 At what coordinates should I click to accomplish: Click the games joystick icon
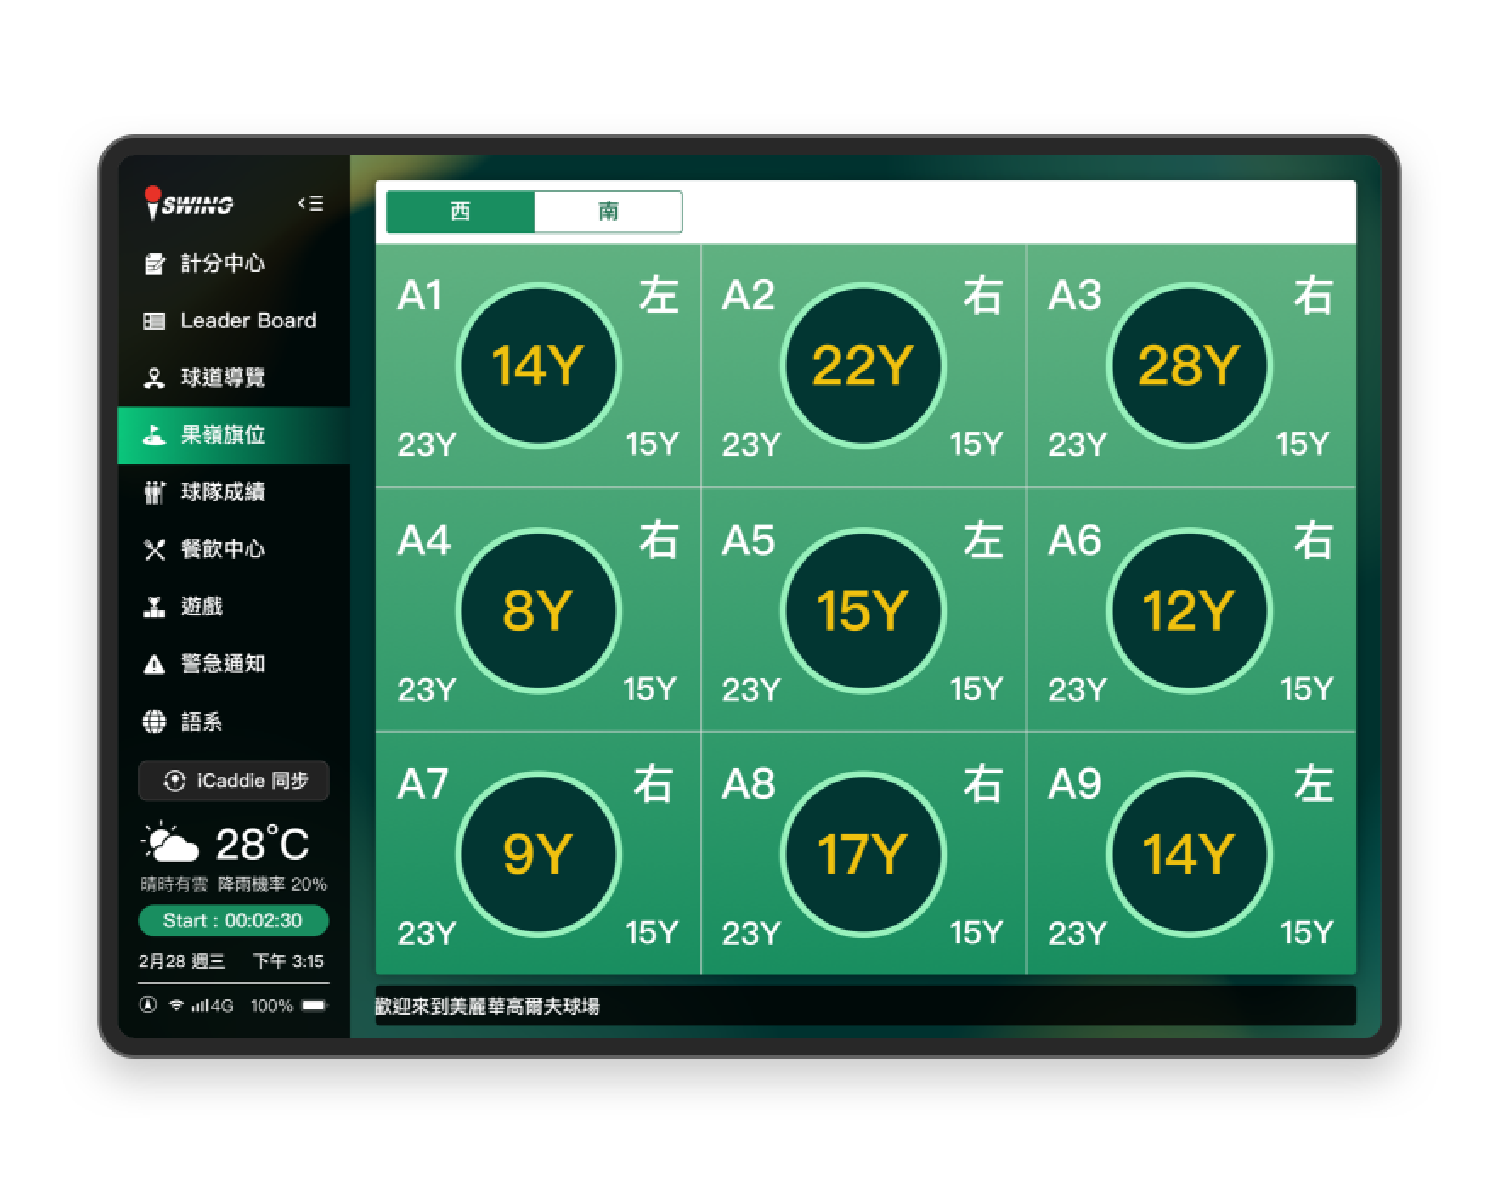(x=154, y=607)
